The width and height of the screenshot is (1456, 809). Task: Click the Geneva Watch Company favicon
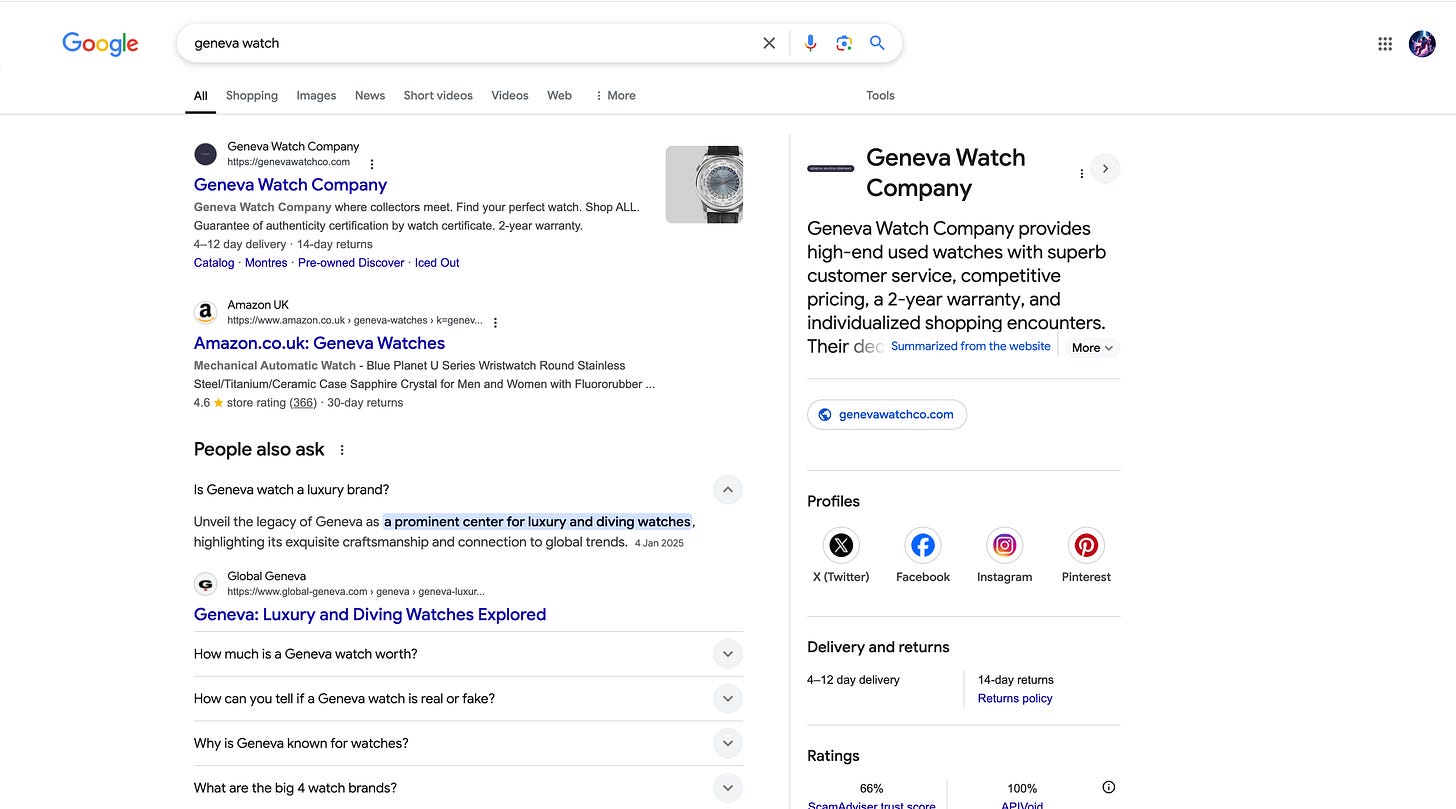pos(205,154)
